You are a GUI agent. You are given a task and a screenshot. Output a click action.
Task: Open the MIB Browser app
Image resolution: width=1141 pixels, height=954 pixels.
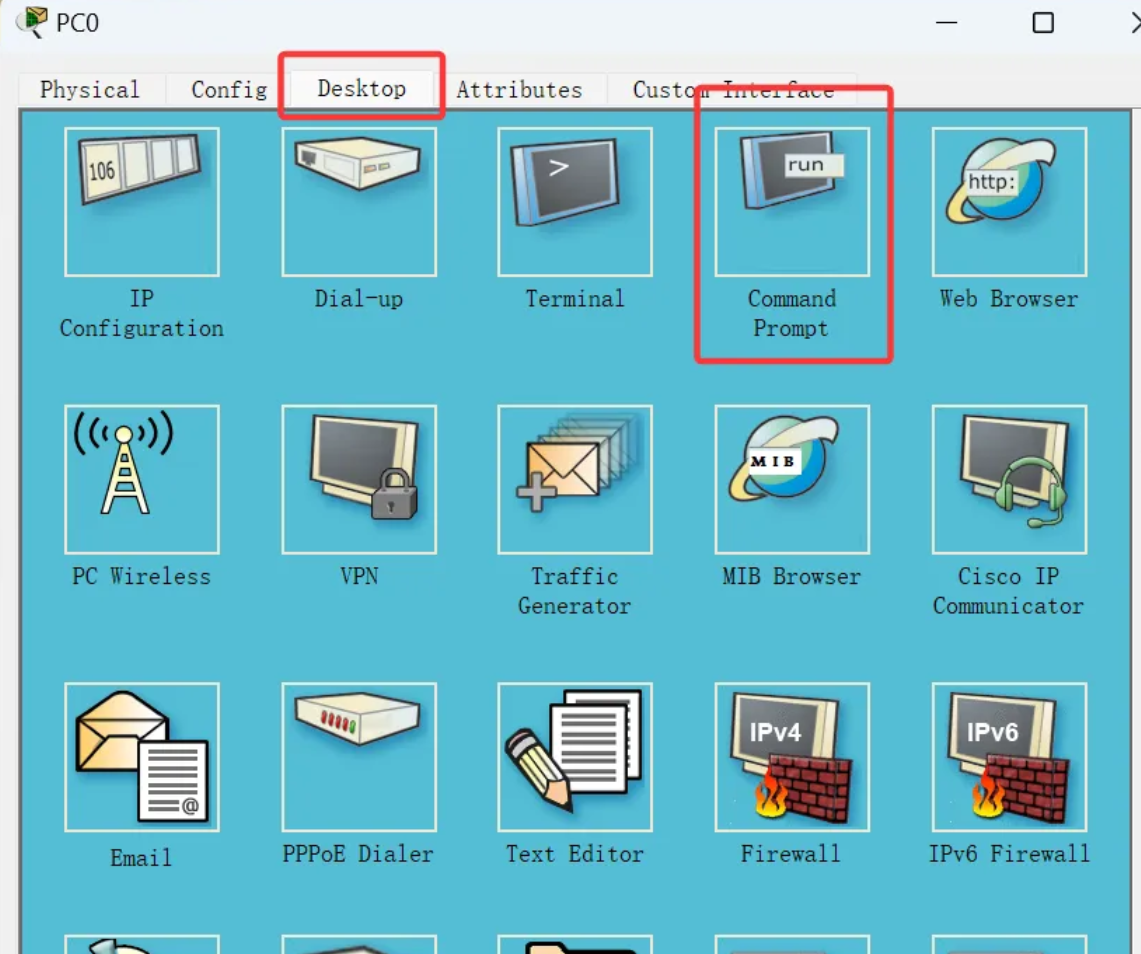(792, 480)
